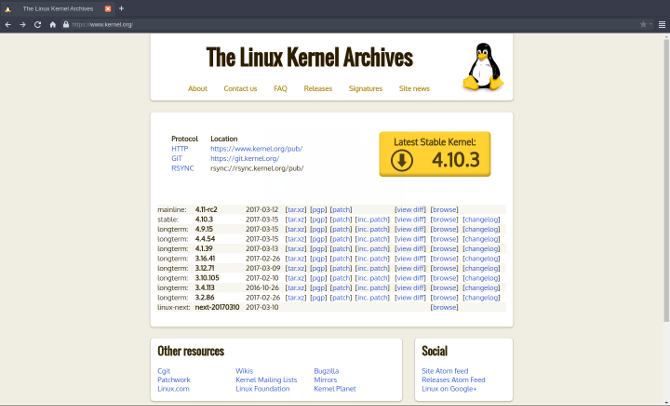Open the browser hamburger menu

tap(662, 24)
